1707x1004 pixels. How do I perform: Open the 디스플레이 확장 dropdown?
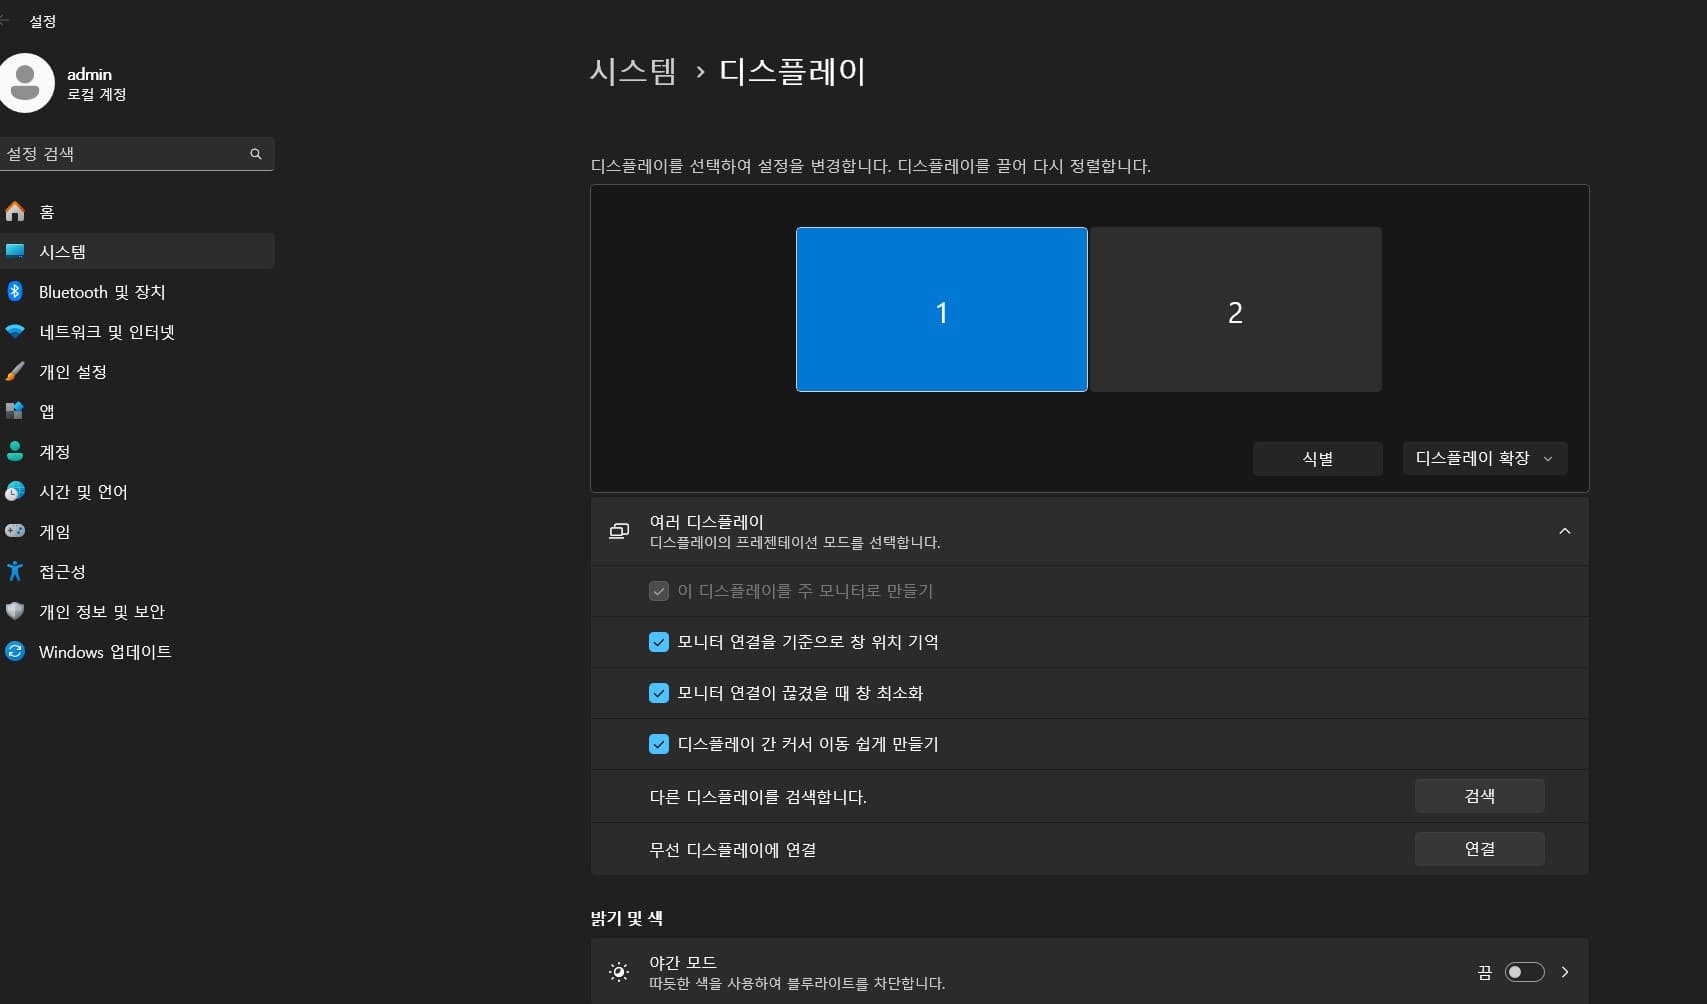tap(1484, 458)
